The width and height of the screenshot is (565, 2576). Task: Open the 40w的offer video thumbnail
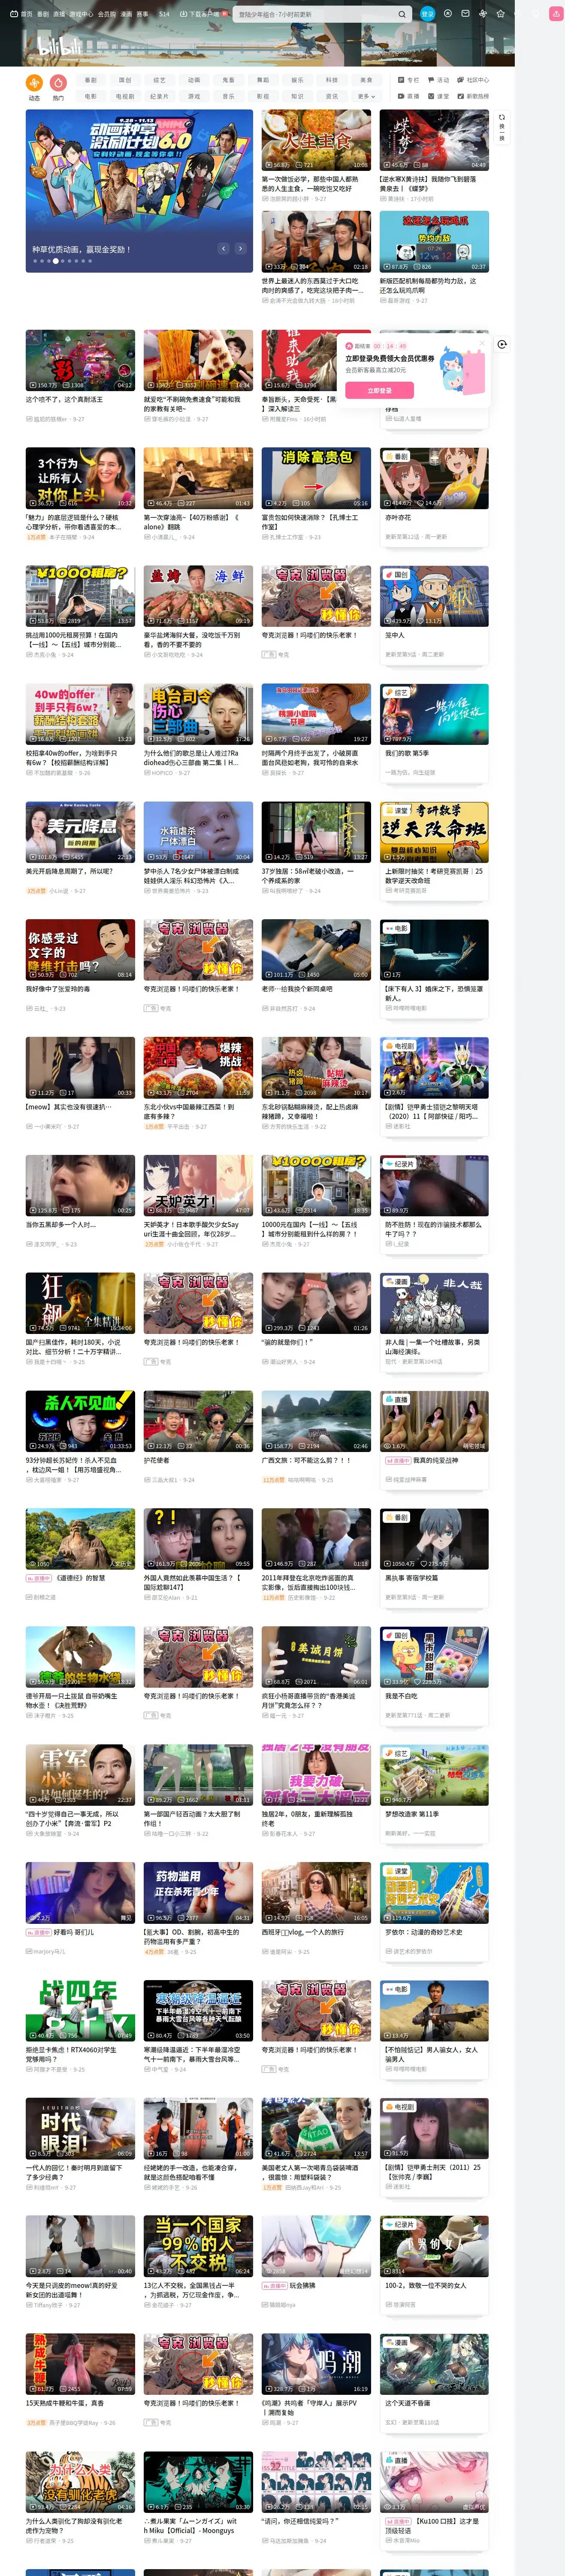(80, 714)
